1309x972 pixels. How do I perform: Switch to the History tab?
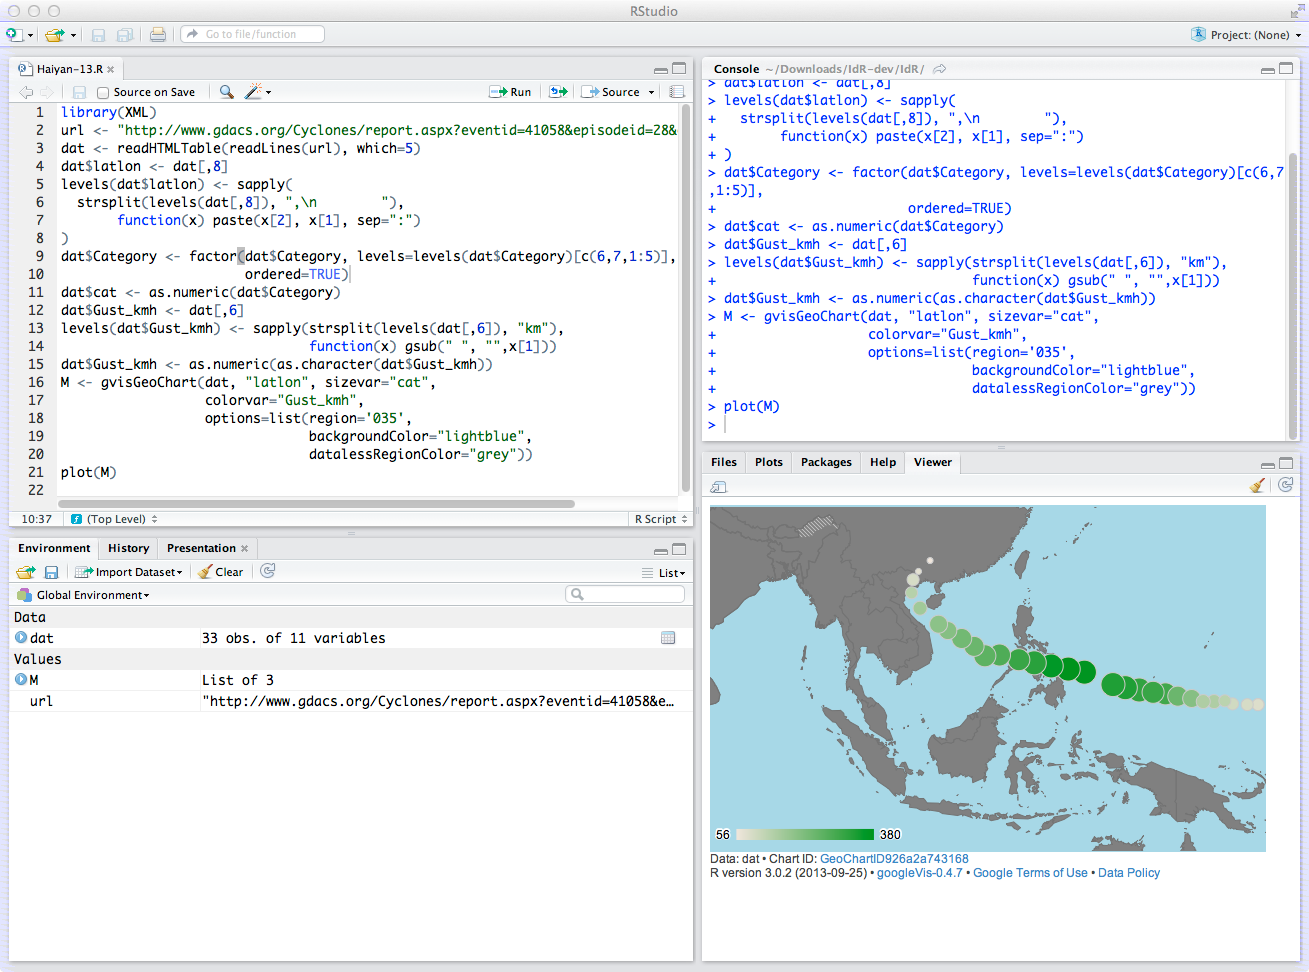click(128, 548)
